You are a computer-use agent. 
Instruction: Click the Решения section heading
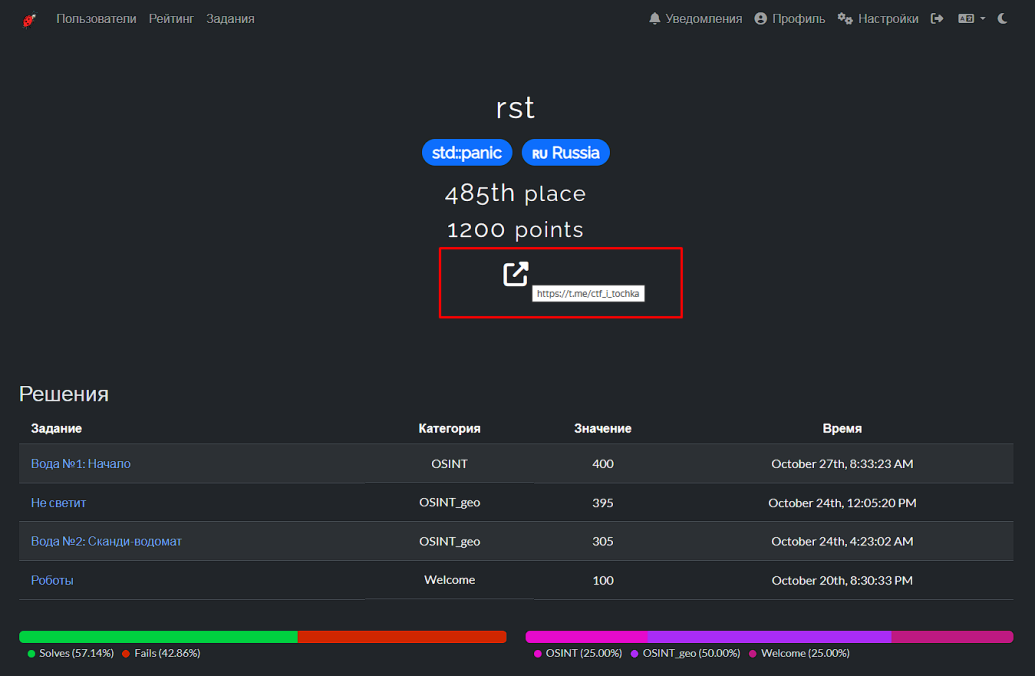pos(64,394)
